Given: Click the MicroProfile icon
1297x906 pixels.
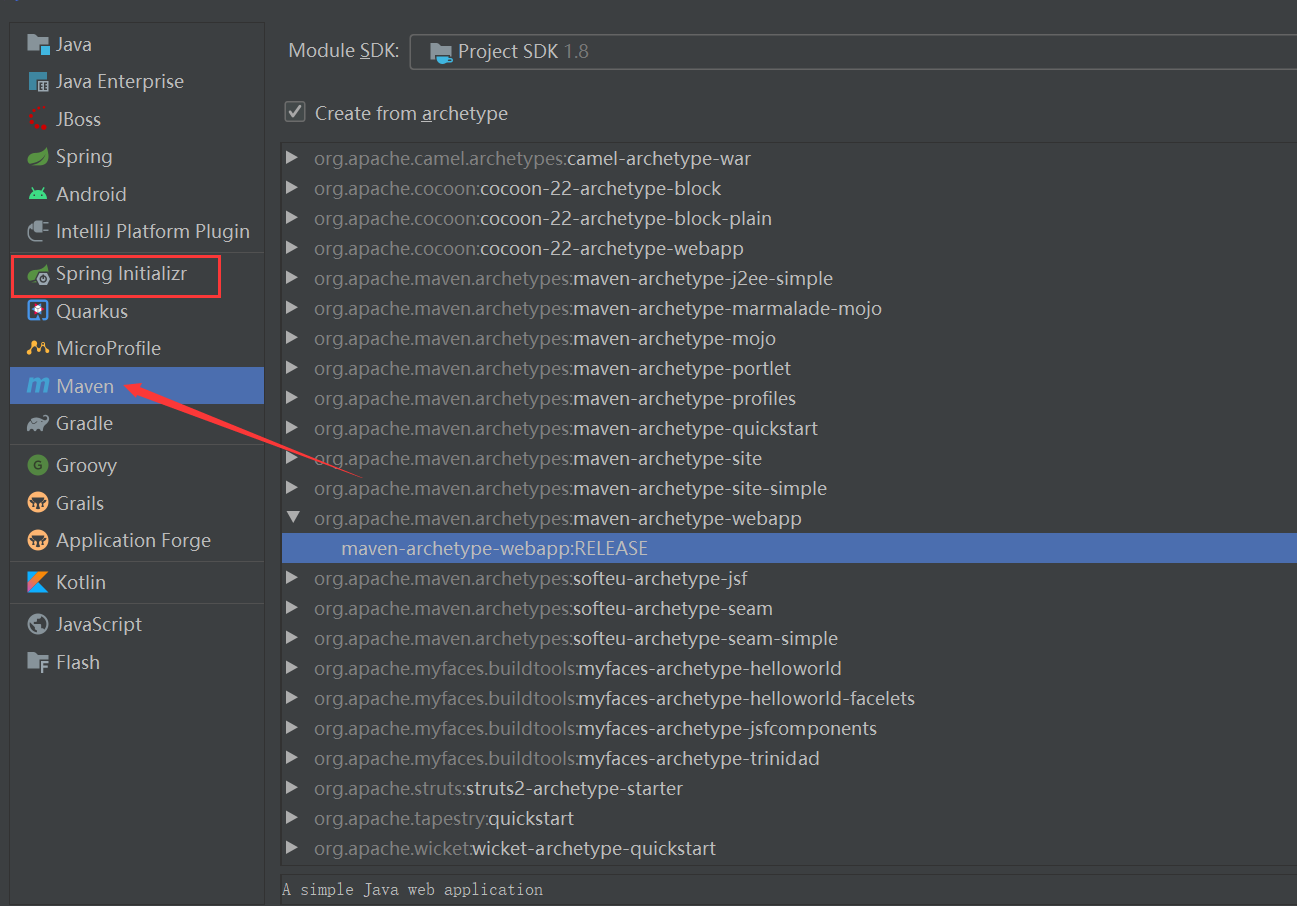Looking at the screenshot, I should point(38,349).
